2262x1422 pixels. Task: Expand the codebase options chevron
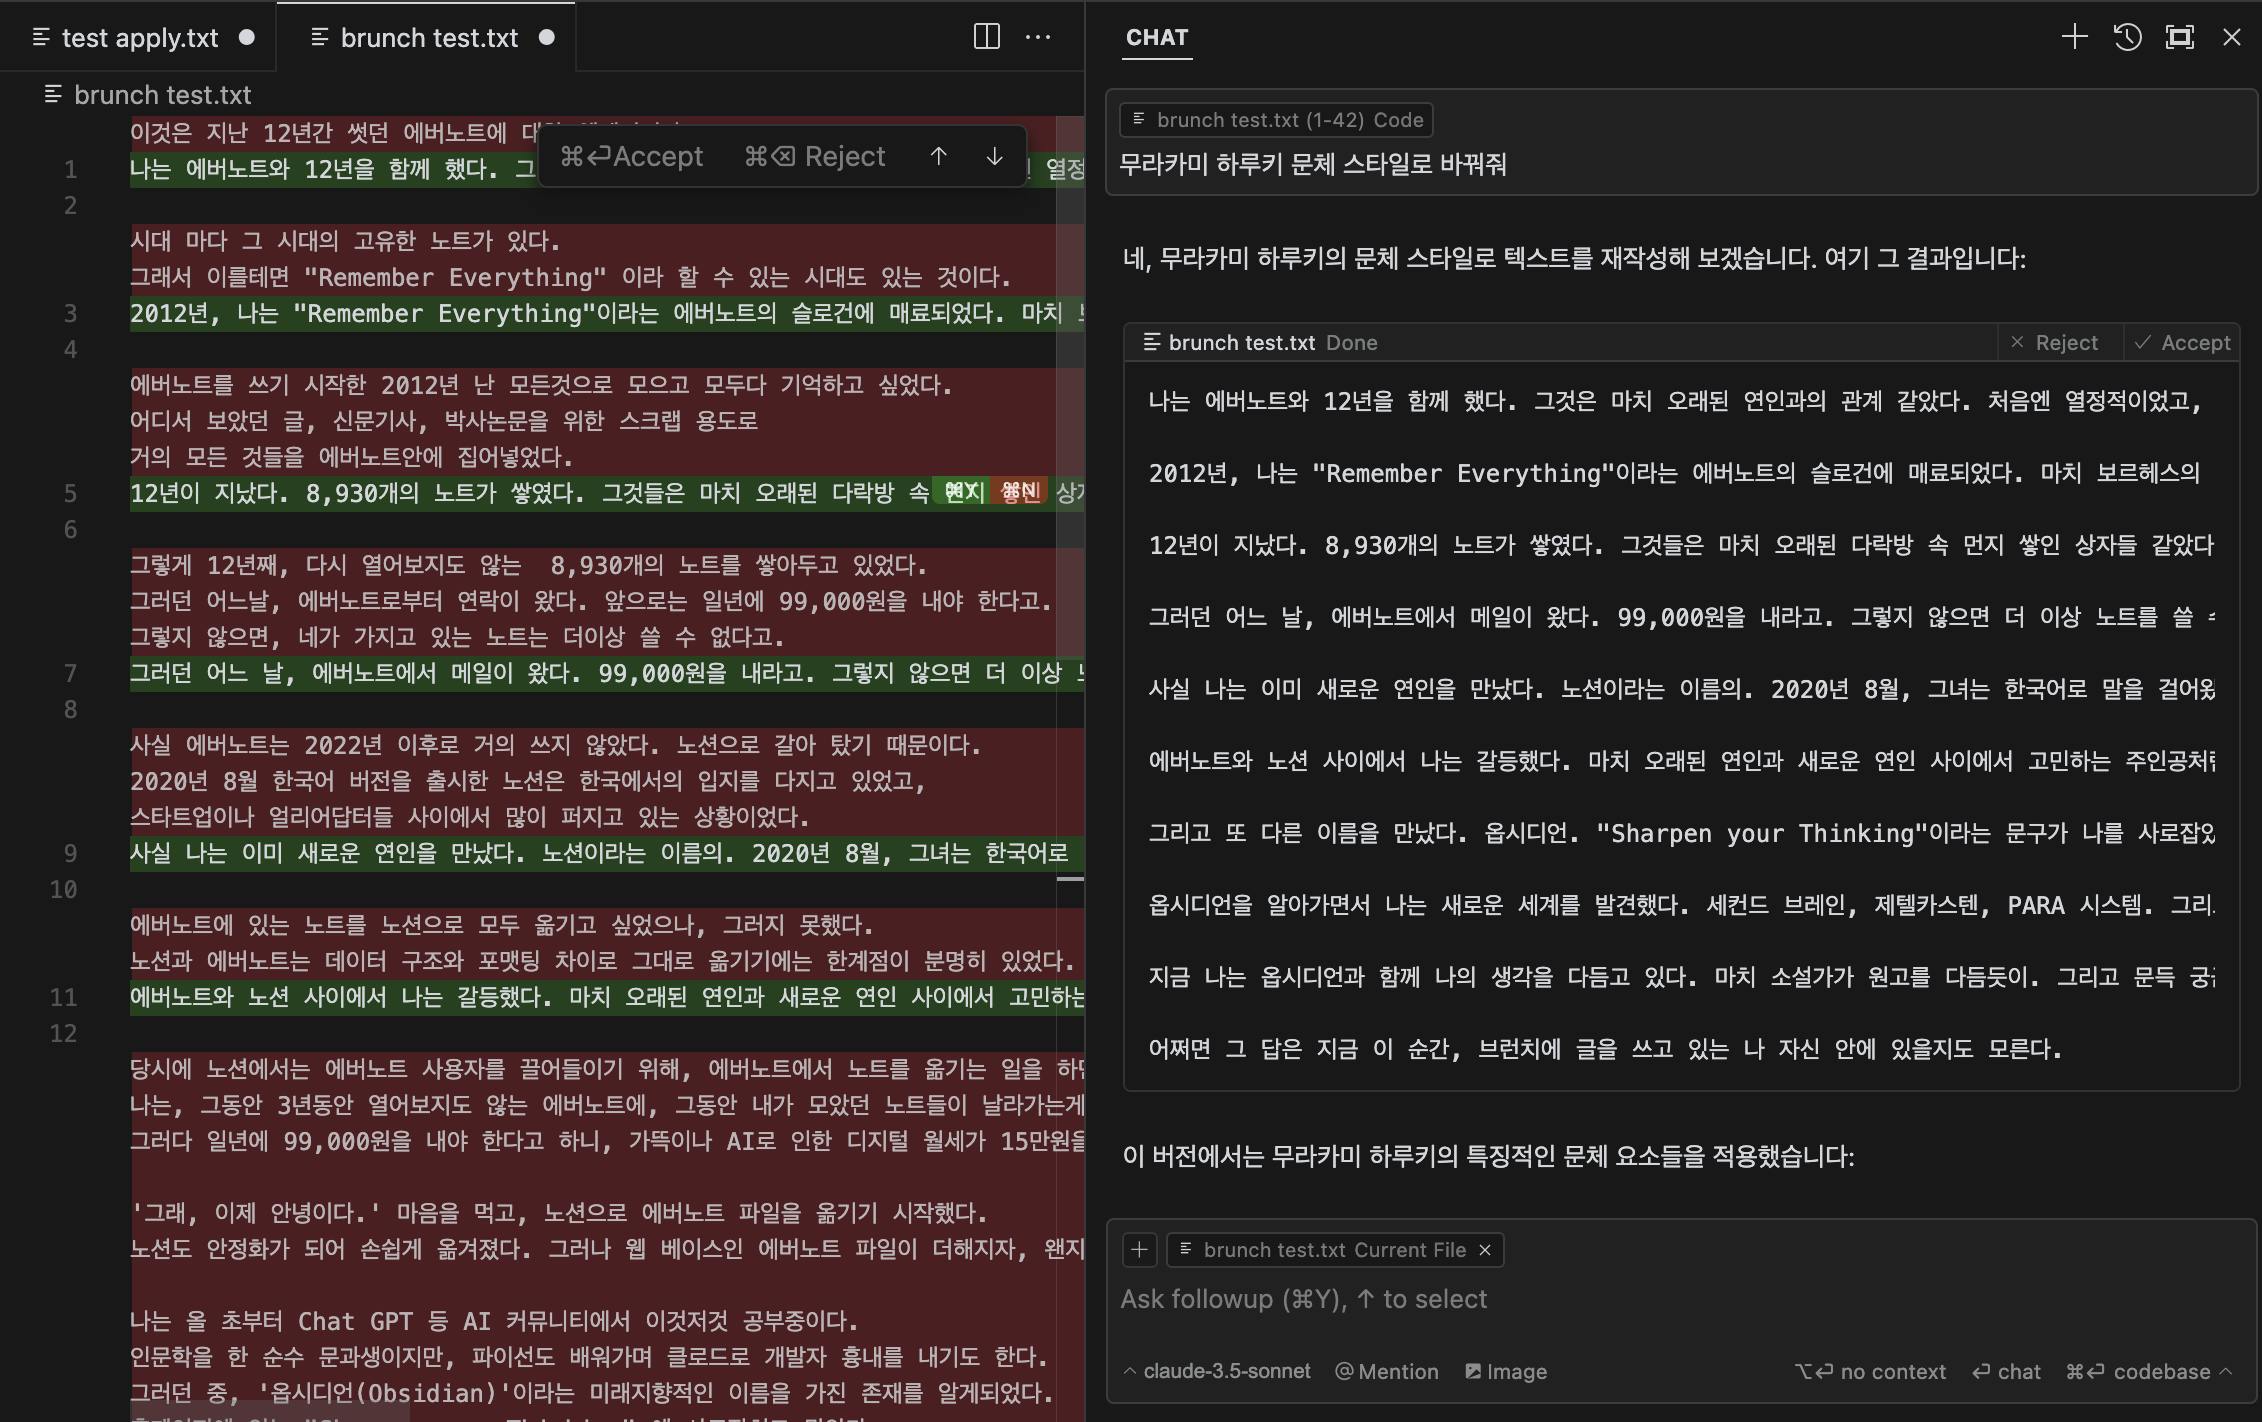click(2226, 1371)
